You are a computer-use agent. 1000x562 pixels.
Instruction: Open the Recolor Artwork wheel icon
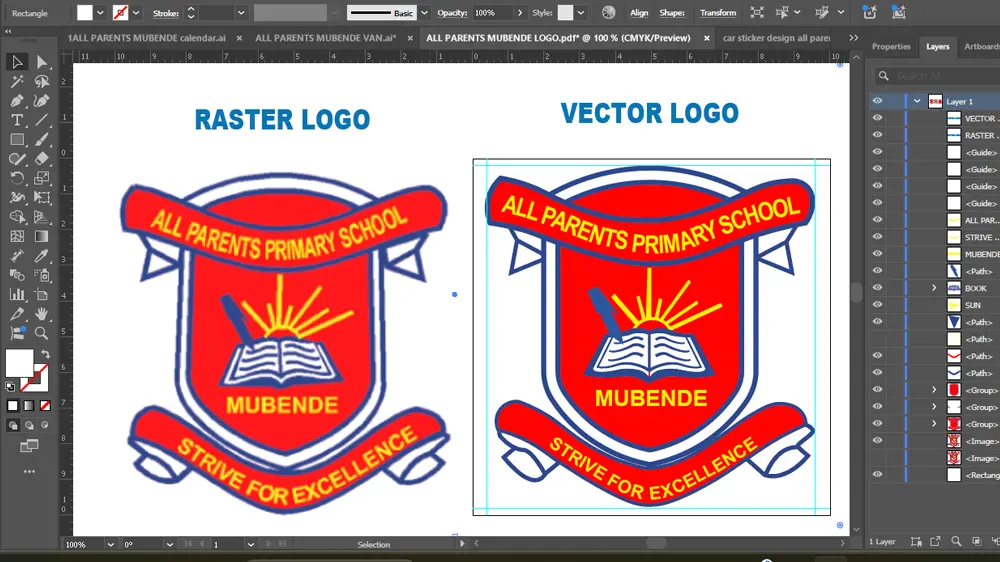pos(608,13)
